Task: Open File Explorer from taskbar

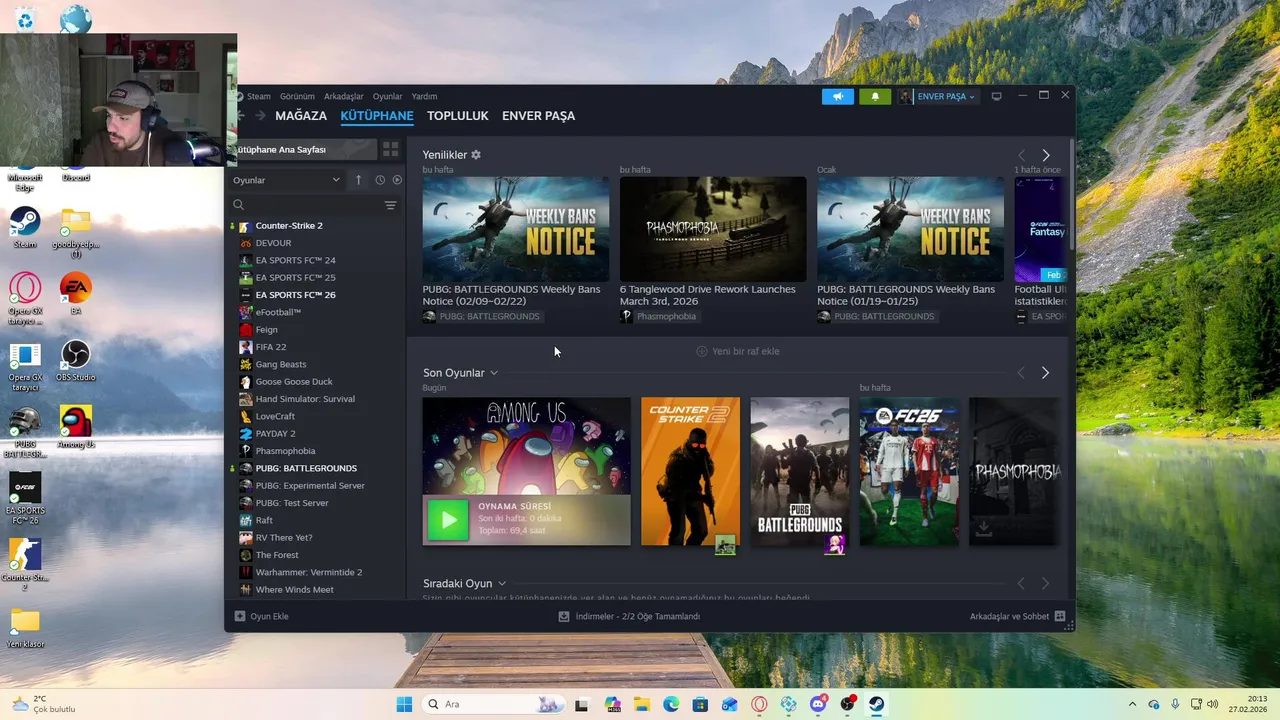Action: (x=641, y=704)
